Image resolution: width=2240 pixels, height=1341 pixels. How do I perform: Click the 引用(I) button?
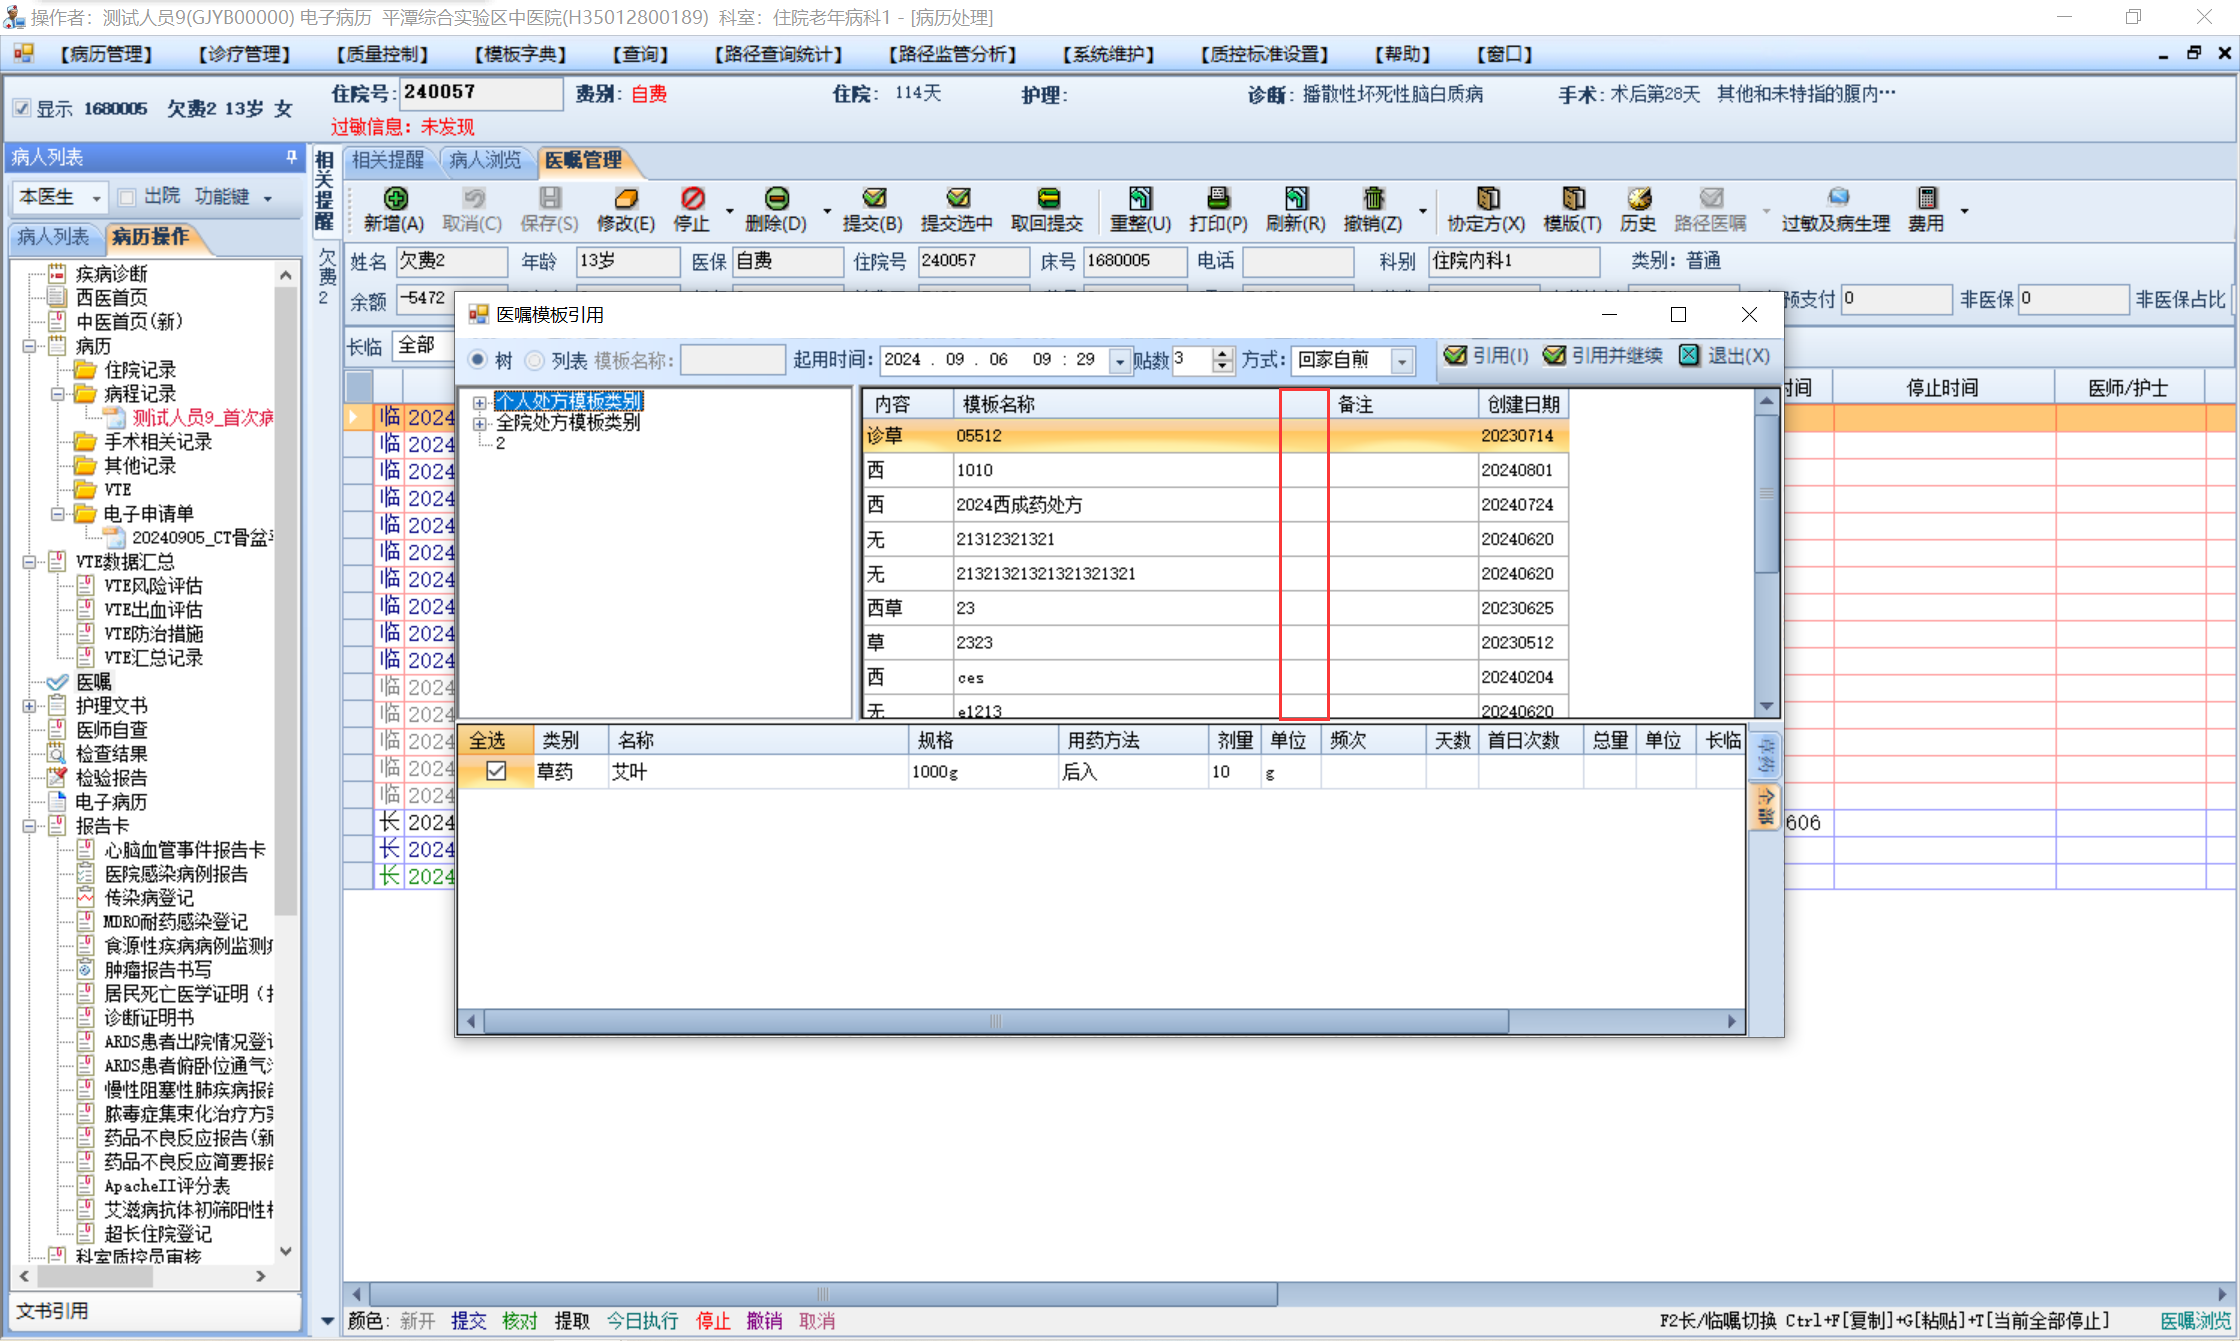coord(1488,356)
